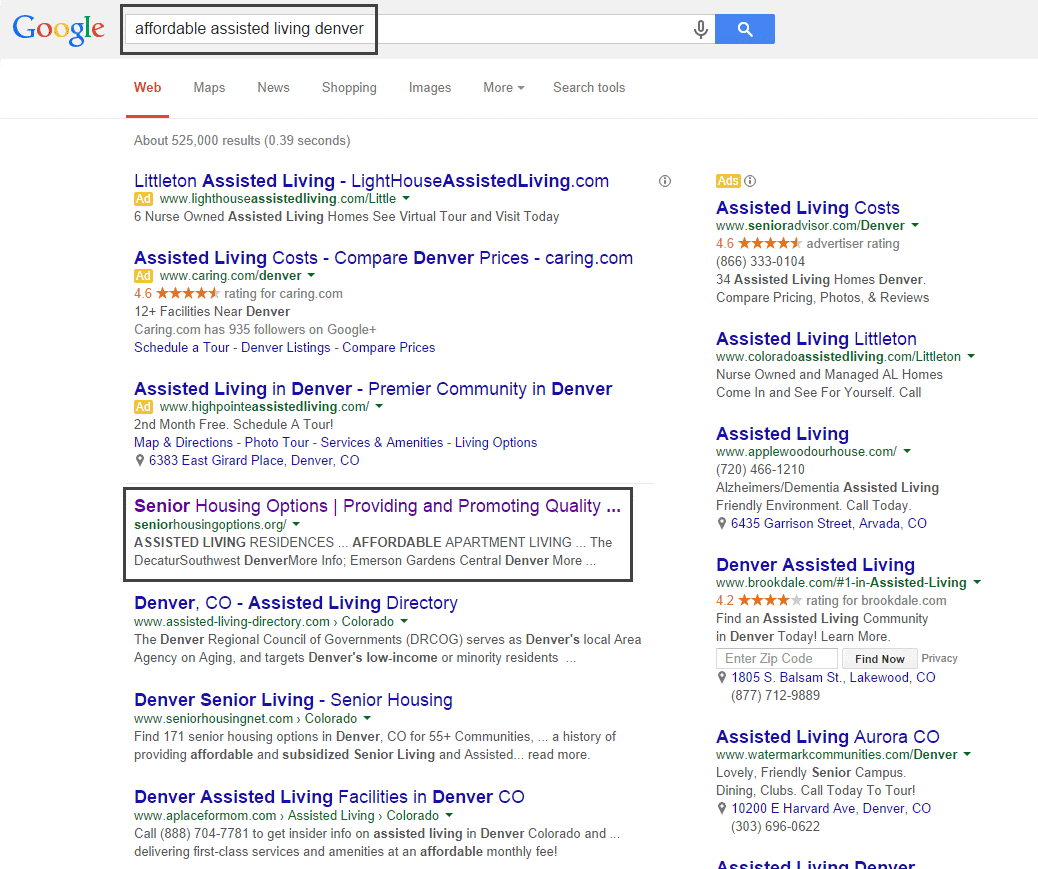Select the Web tab
Screen dimensions: 1038x869
tap(148, 87)
